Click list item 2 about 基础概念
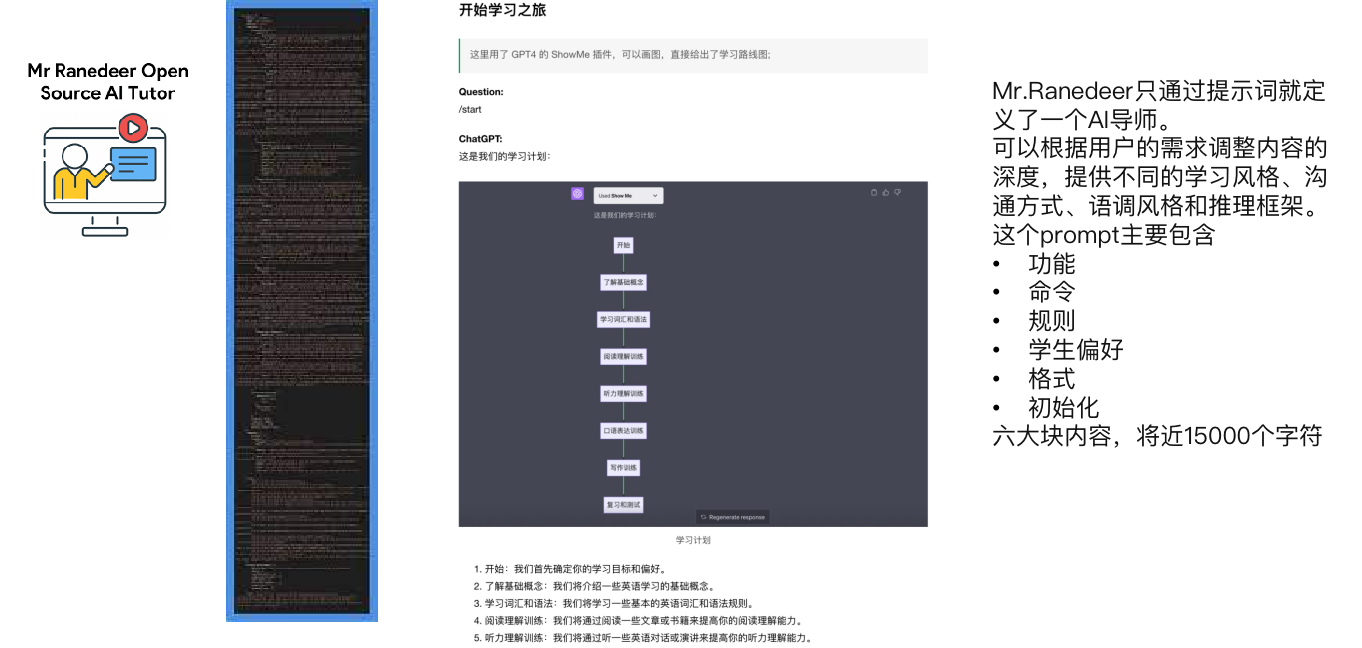The image size is (1362, 648). [594, 586]
